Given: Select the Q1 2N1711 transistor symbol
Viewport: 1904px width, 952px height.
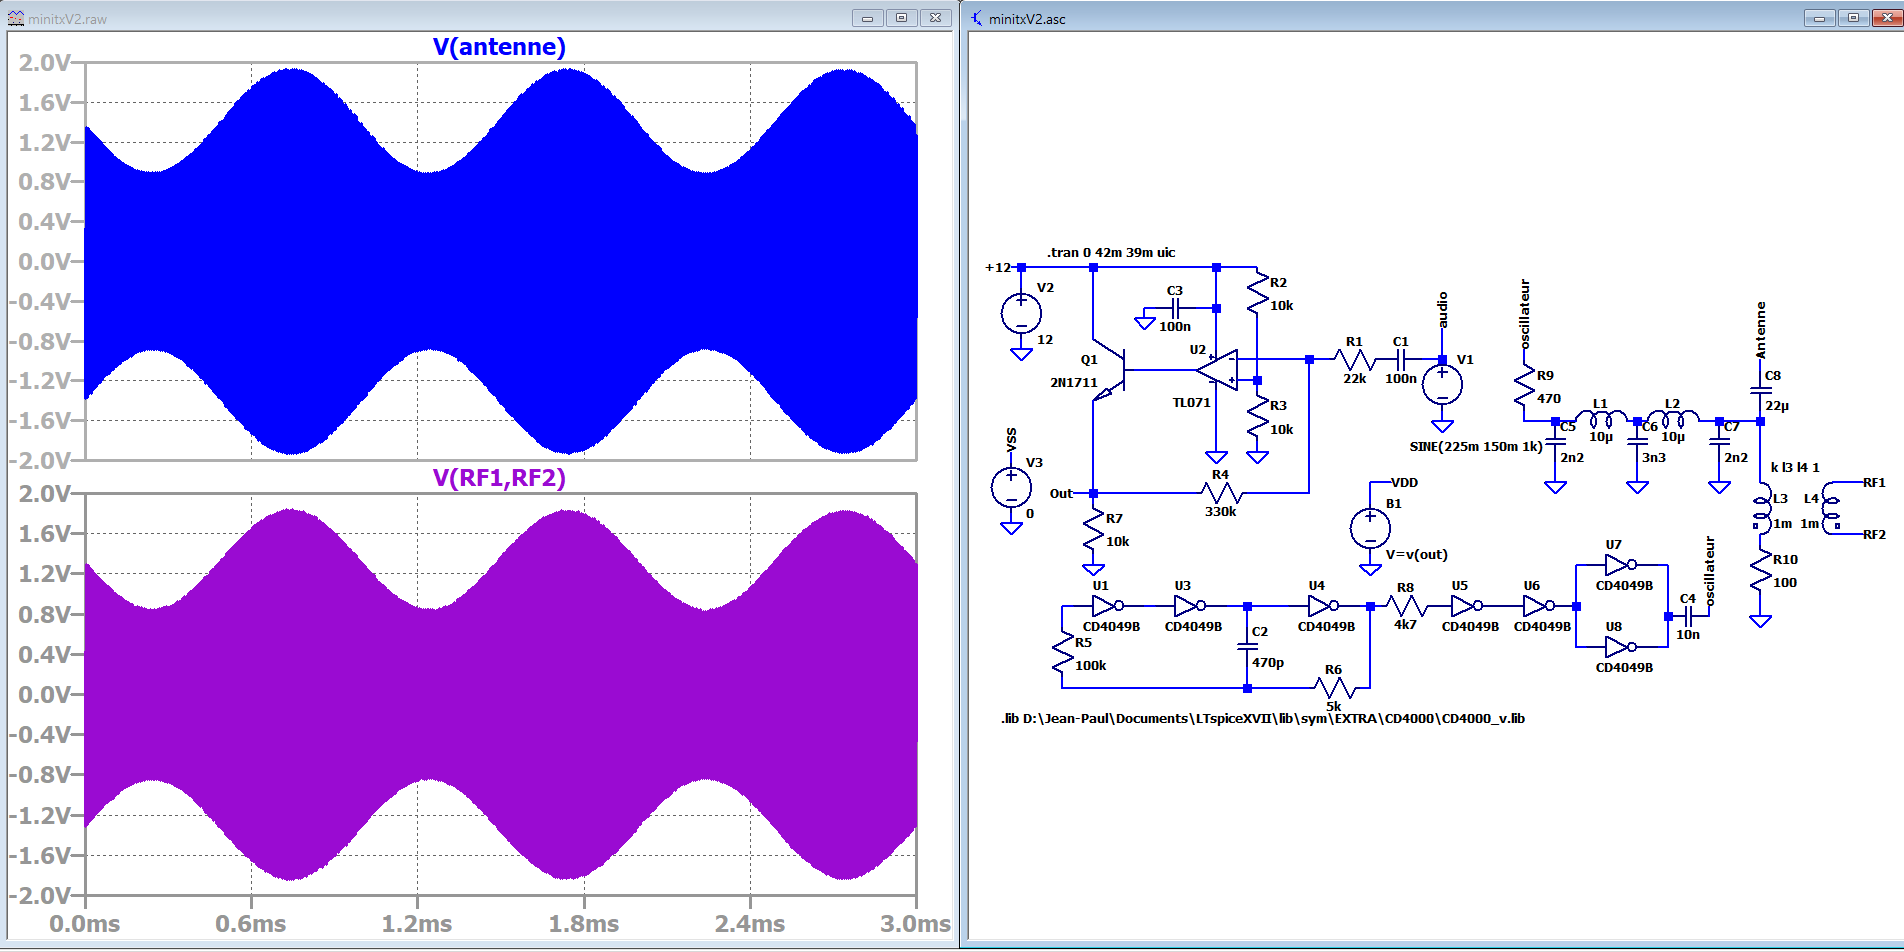Looking at the screenshot, I should pos(1112,372).
